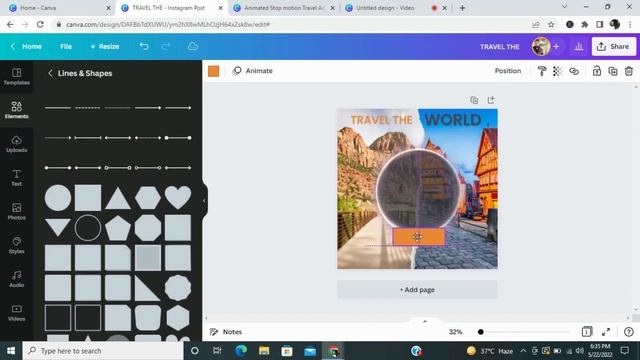Open the orange fill color swatch
640x360 pixels.
[x=213, y=71]
